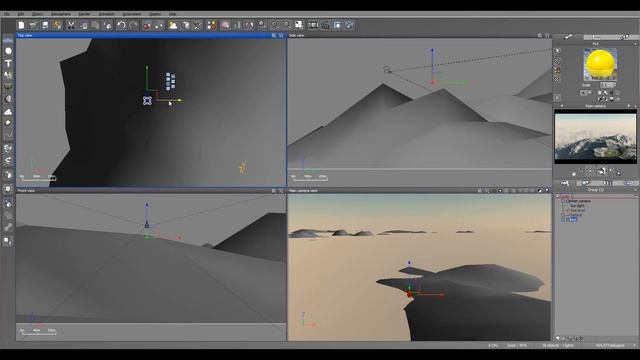Copy the selected object
Image resolution: width=640 pixels, height=360 pixels.
click(x=83, y=25)
